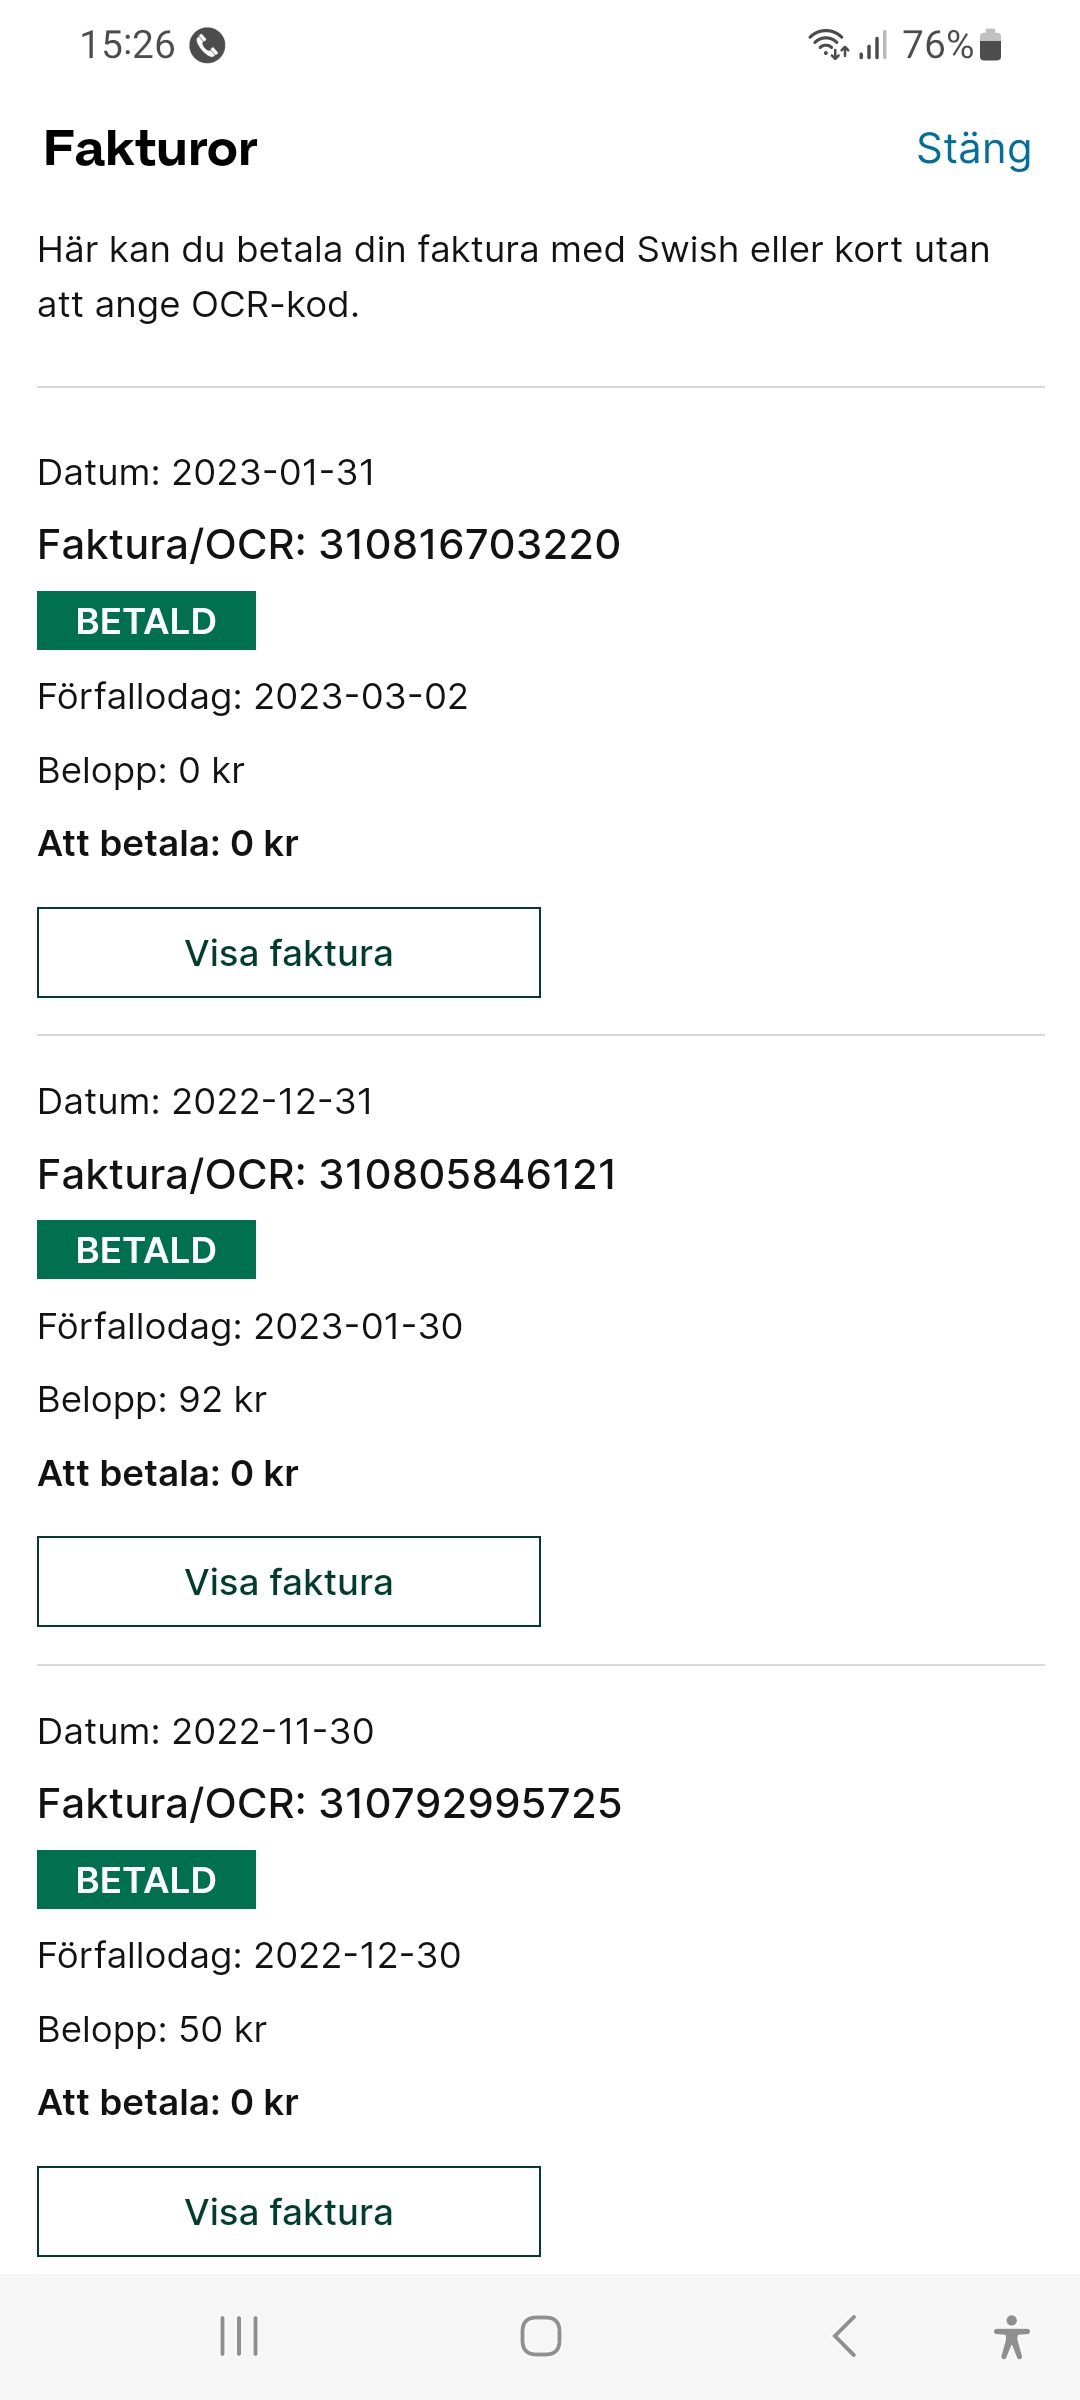Open Visa faktura for invoice 310805846121
Image resolution: width=1080 pixels, height=2400 pixels.
289,1581
